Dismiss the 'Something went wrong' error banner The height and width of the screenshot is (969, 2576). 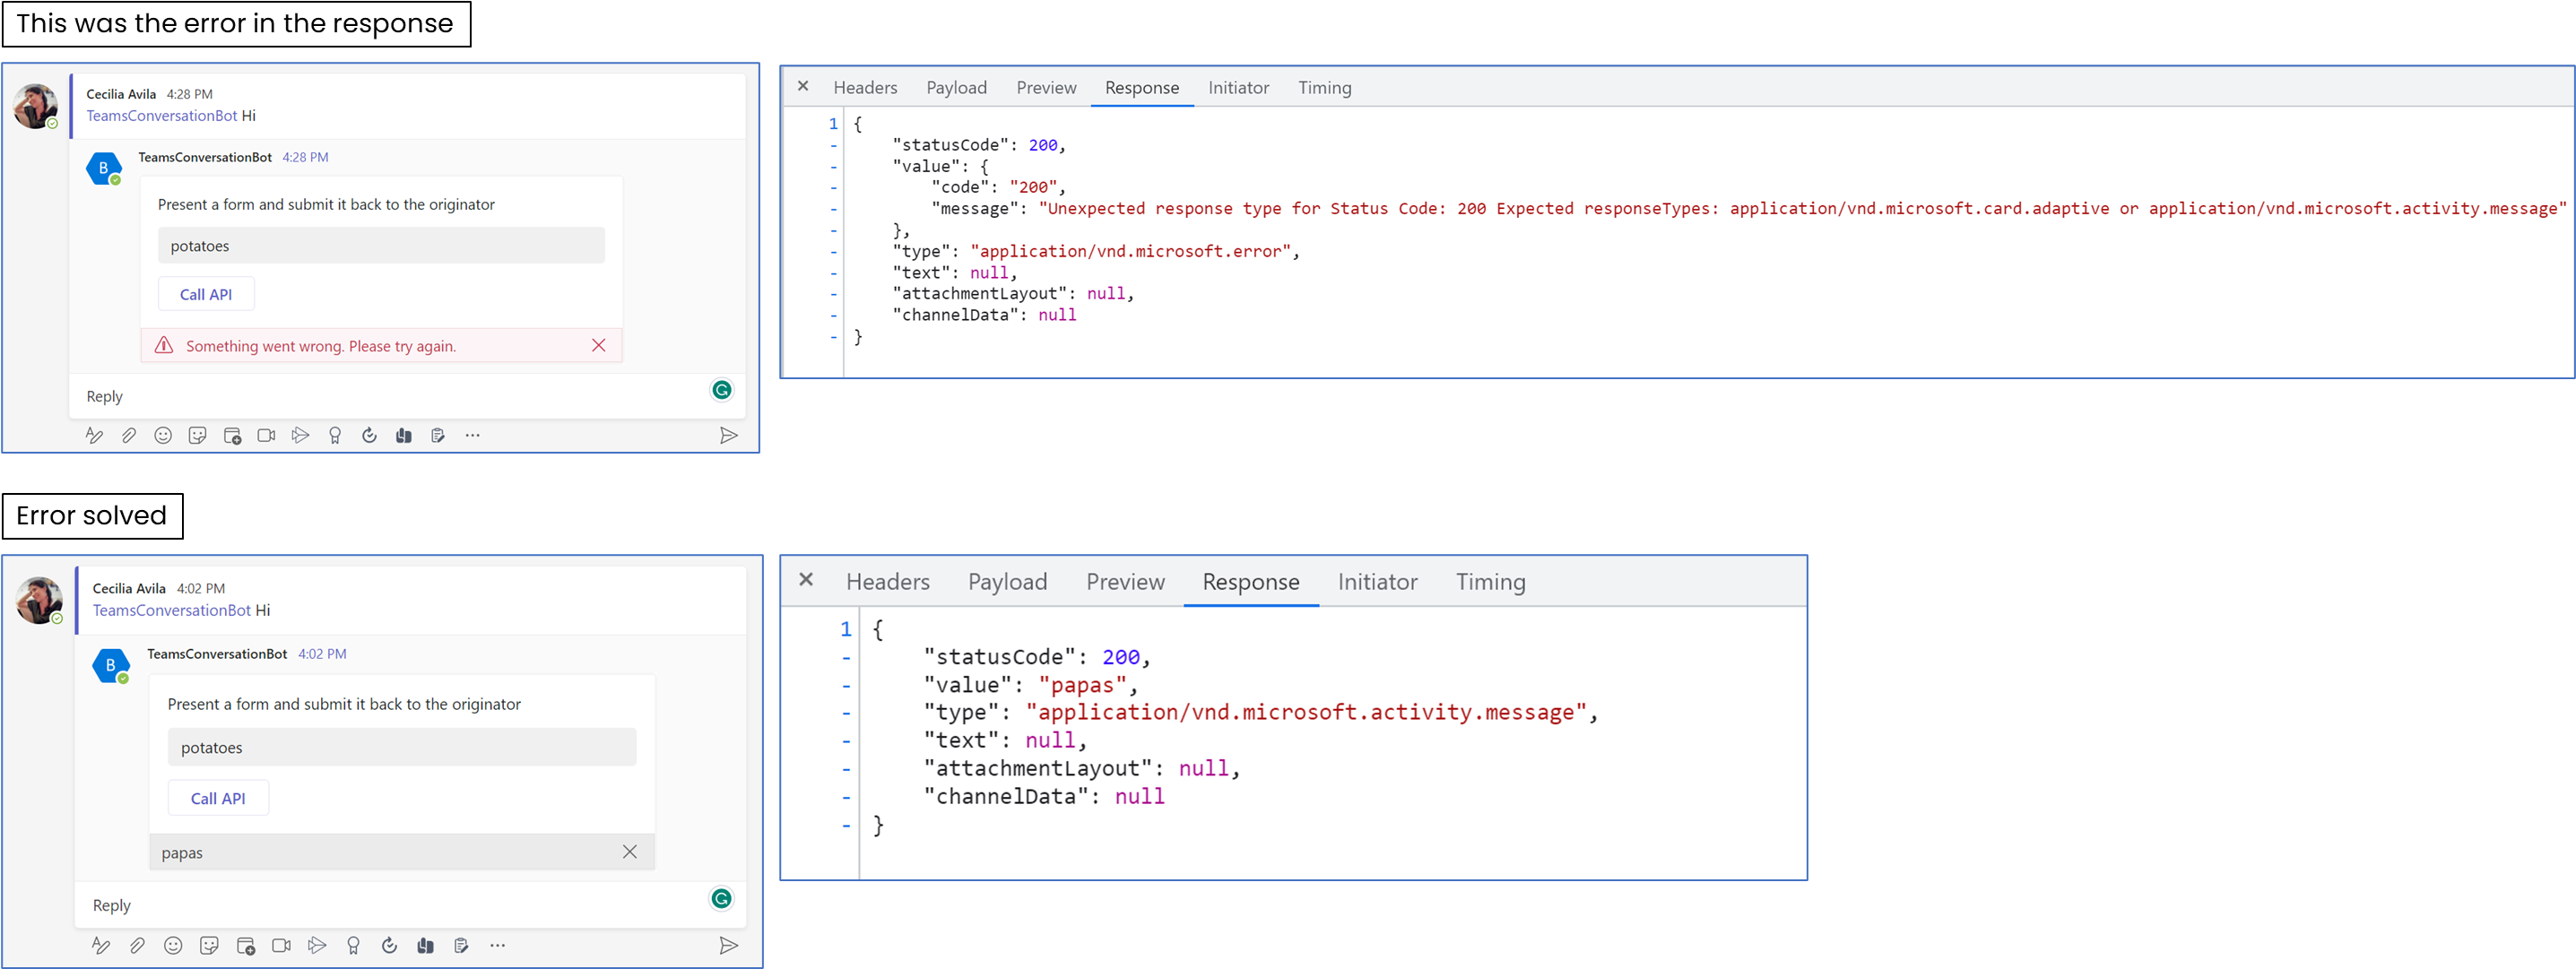pos(598,345)
